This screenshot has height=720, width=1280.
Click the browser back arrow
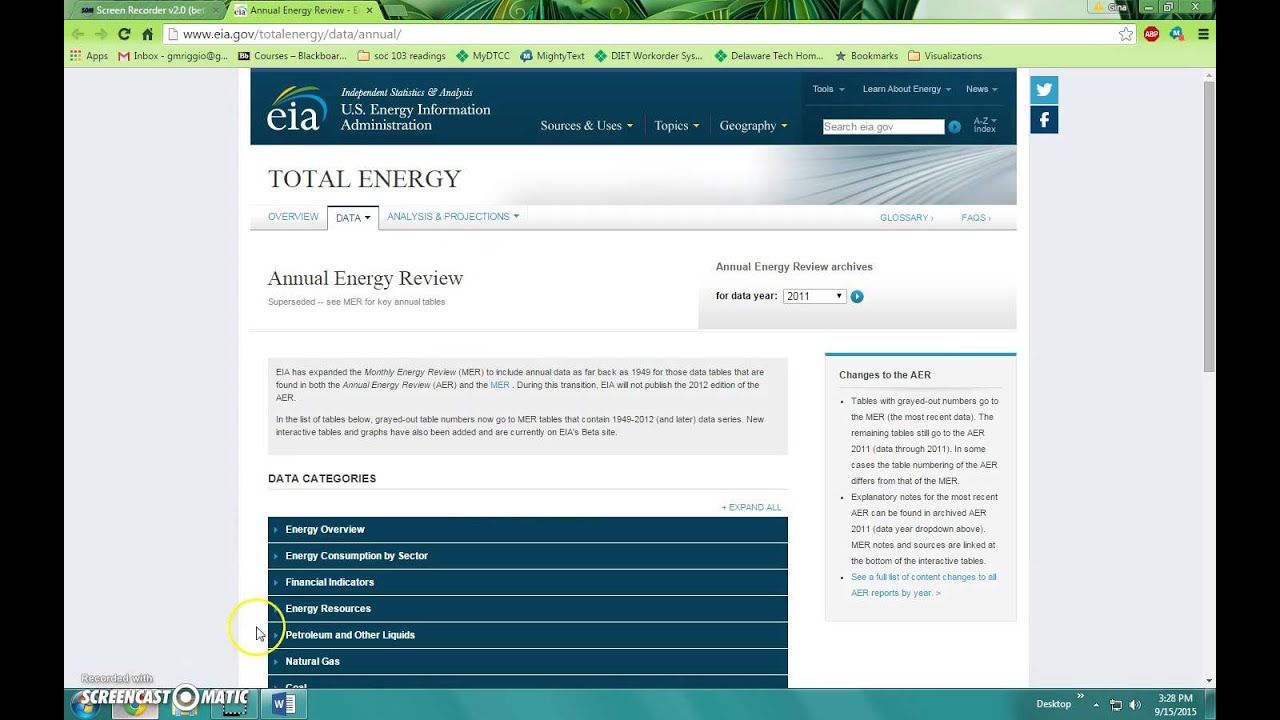coord(78,34)
